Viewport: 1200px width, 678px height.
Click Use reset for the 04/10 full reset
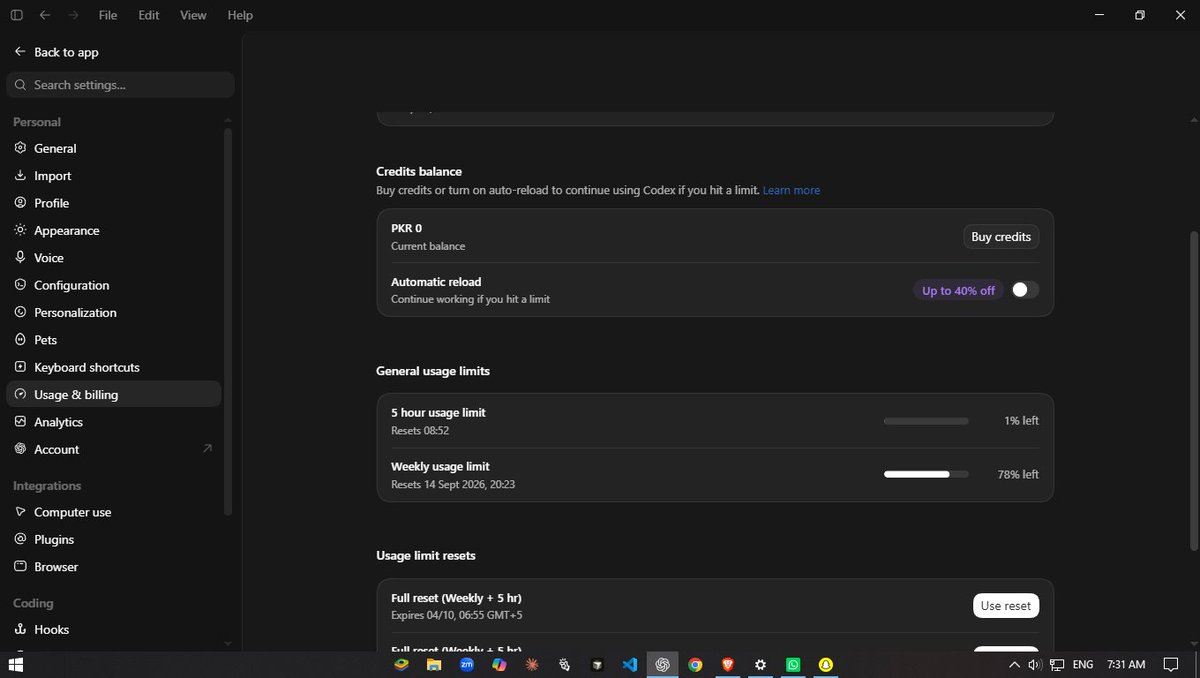(1006, 606)
